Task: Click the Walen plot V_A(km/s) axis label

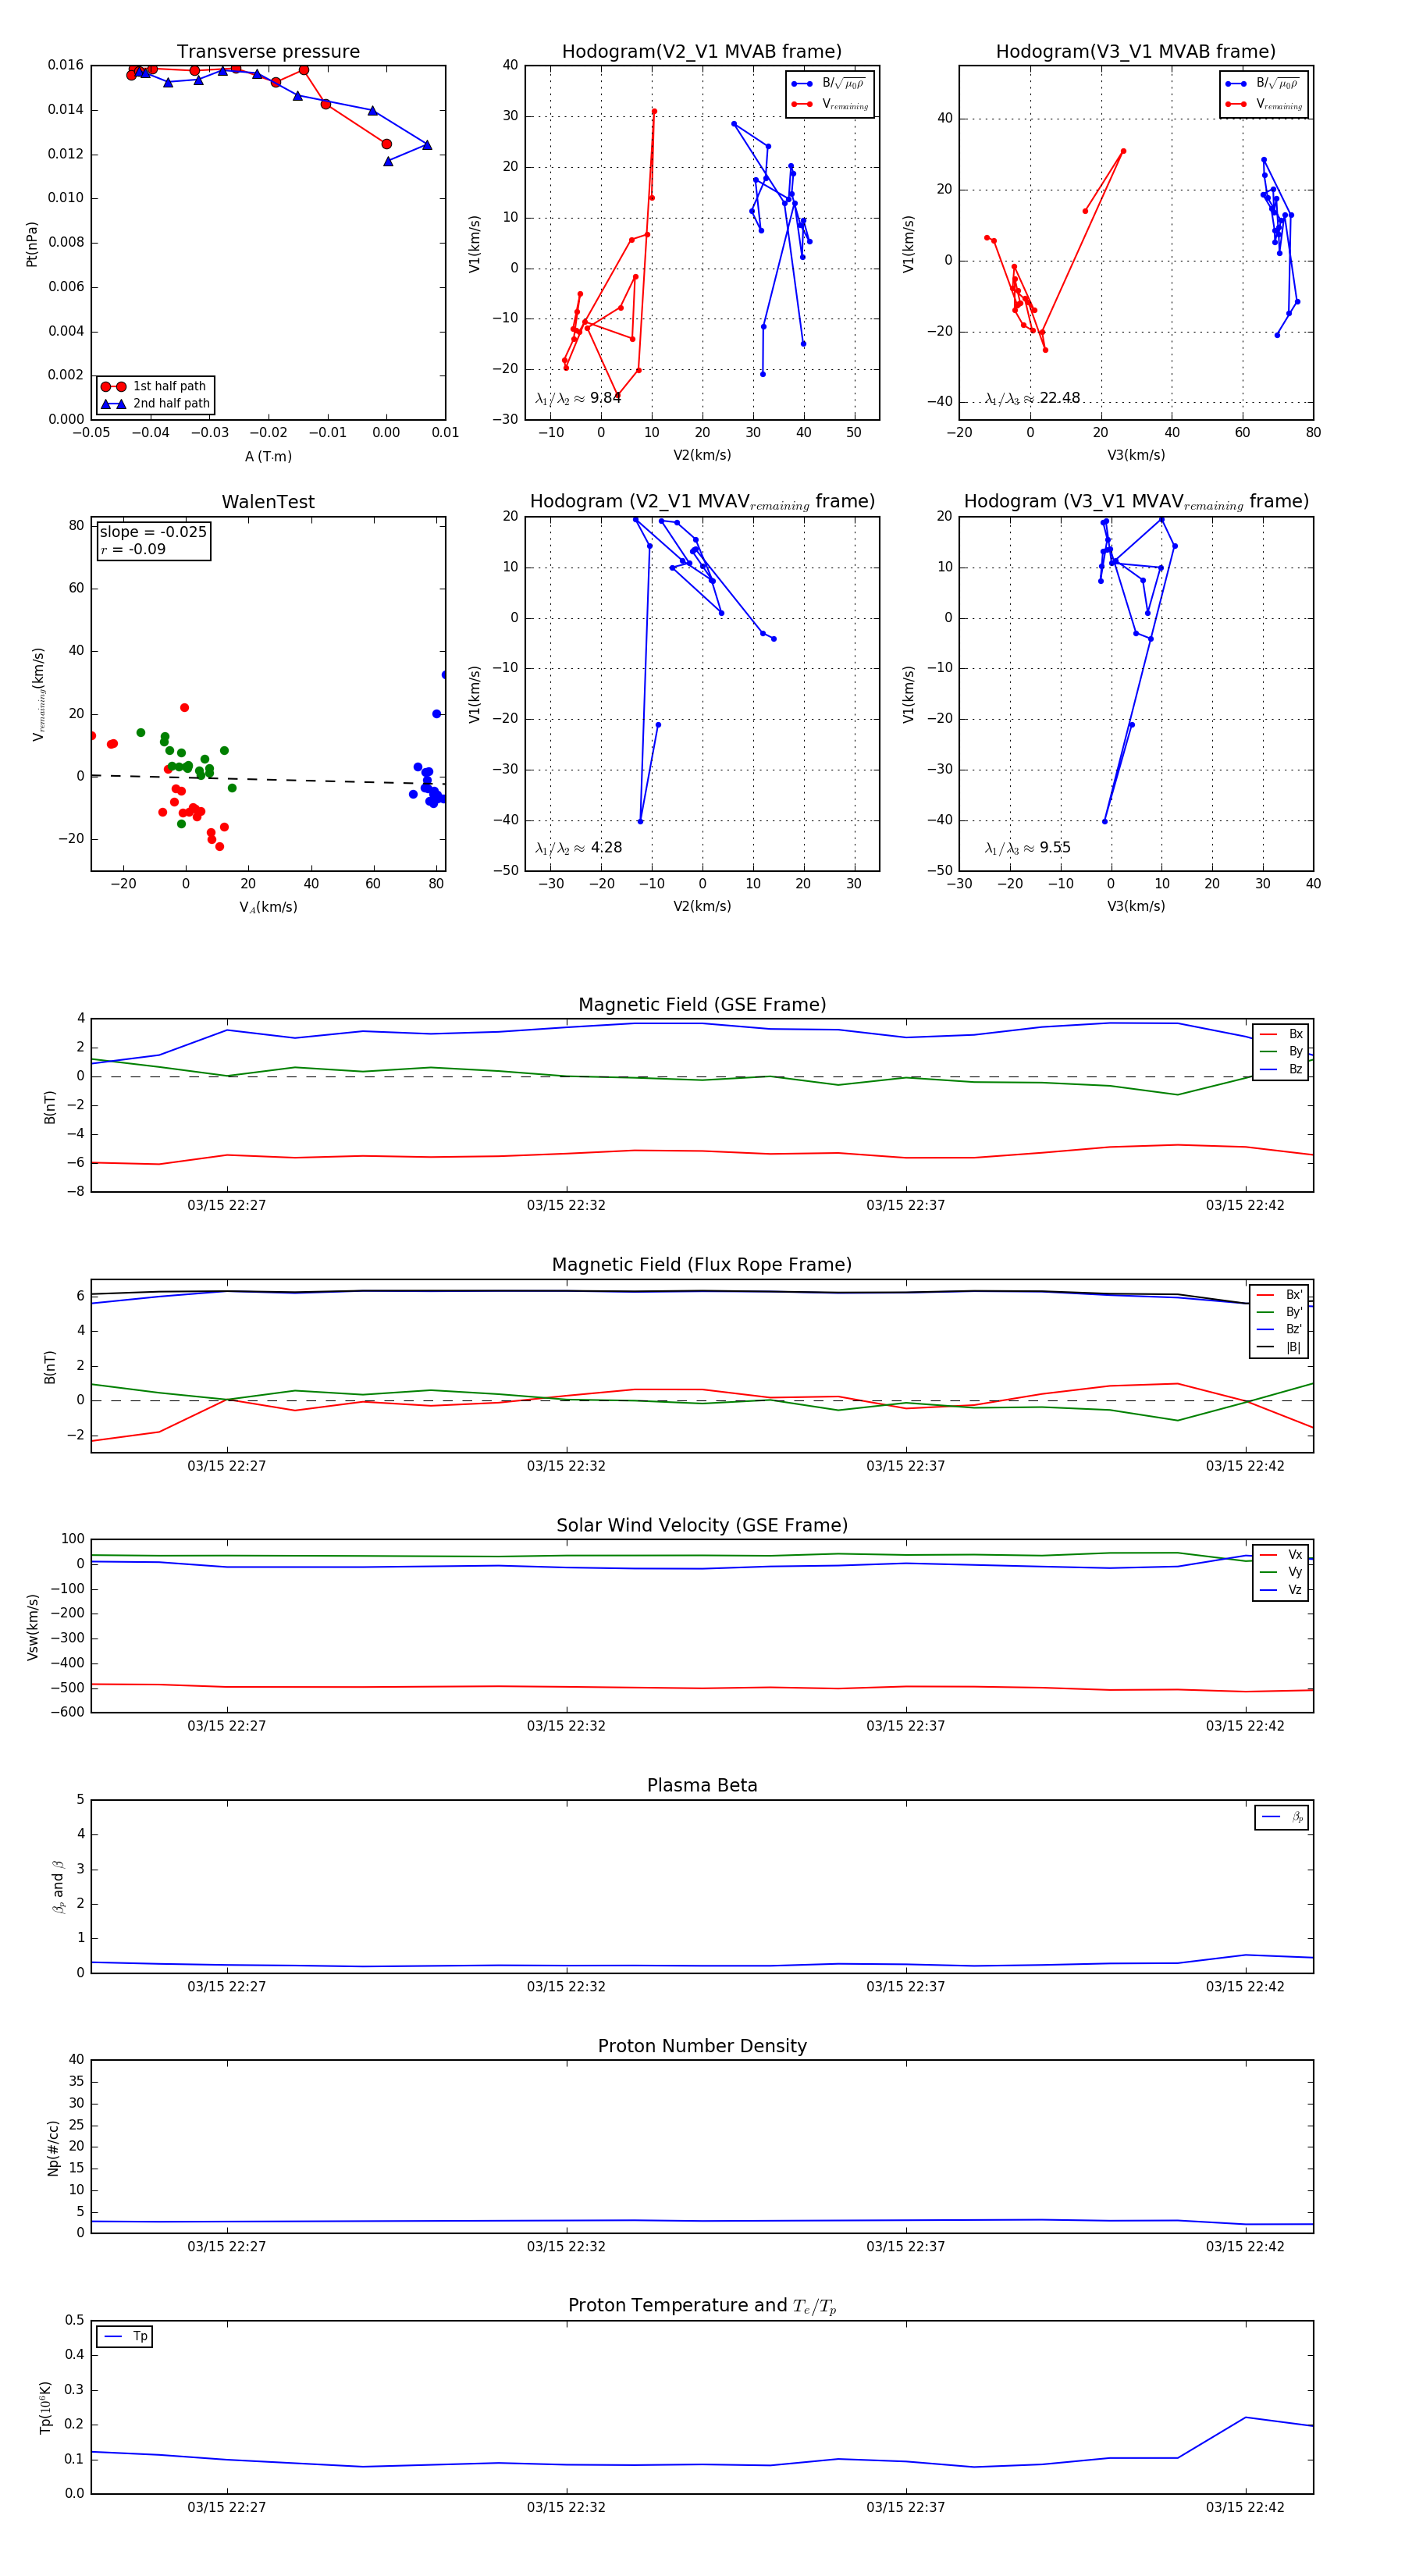Action: 268,908
